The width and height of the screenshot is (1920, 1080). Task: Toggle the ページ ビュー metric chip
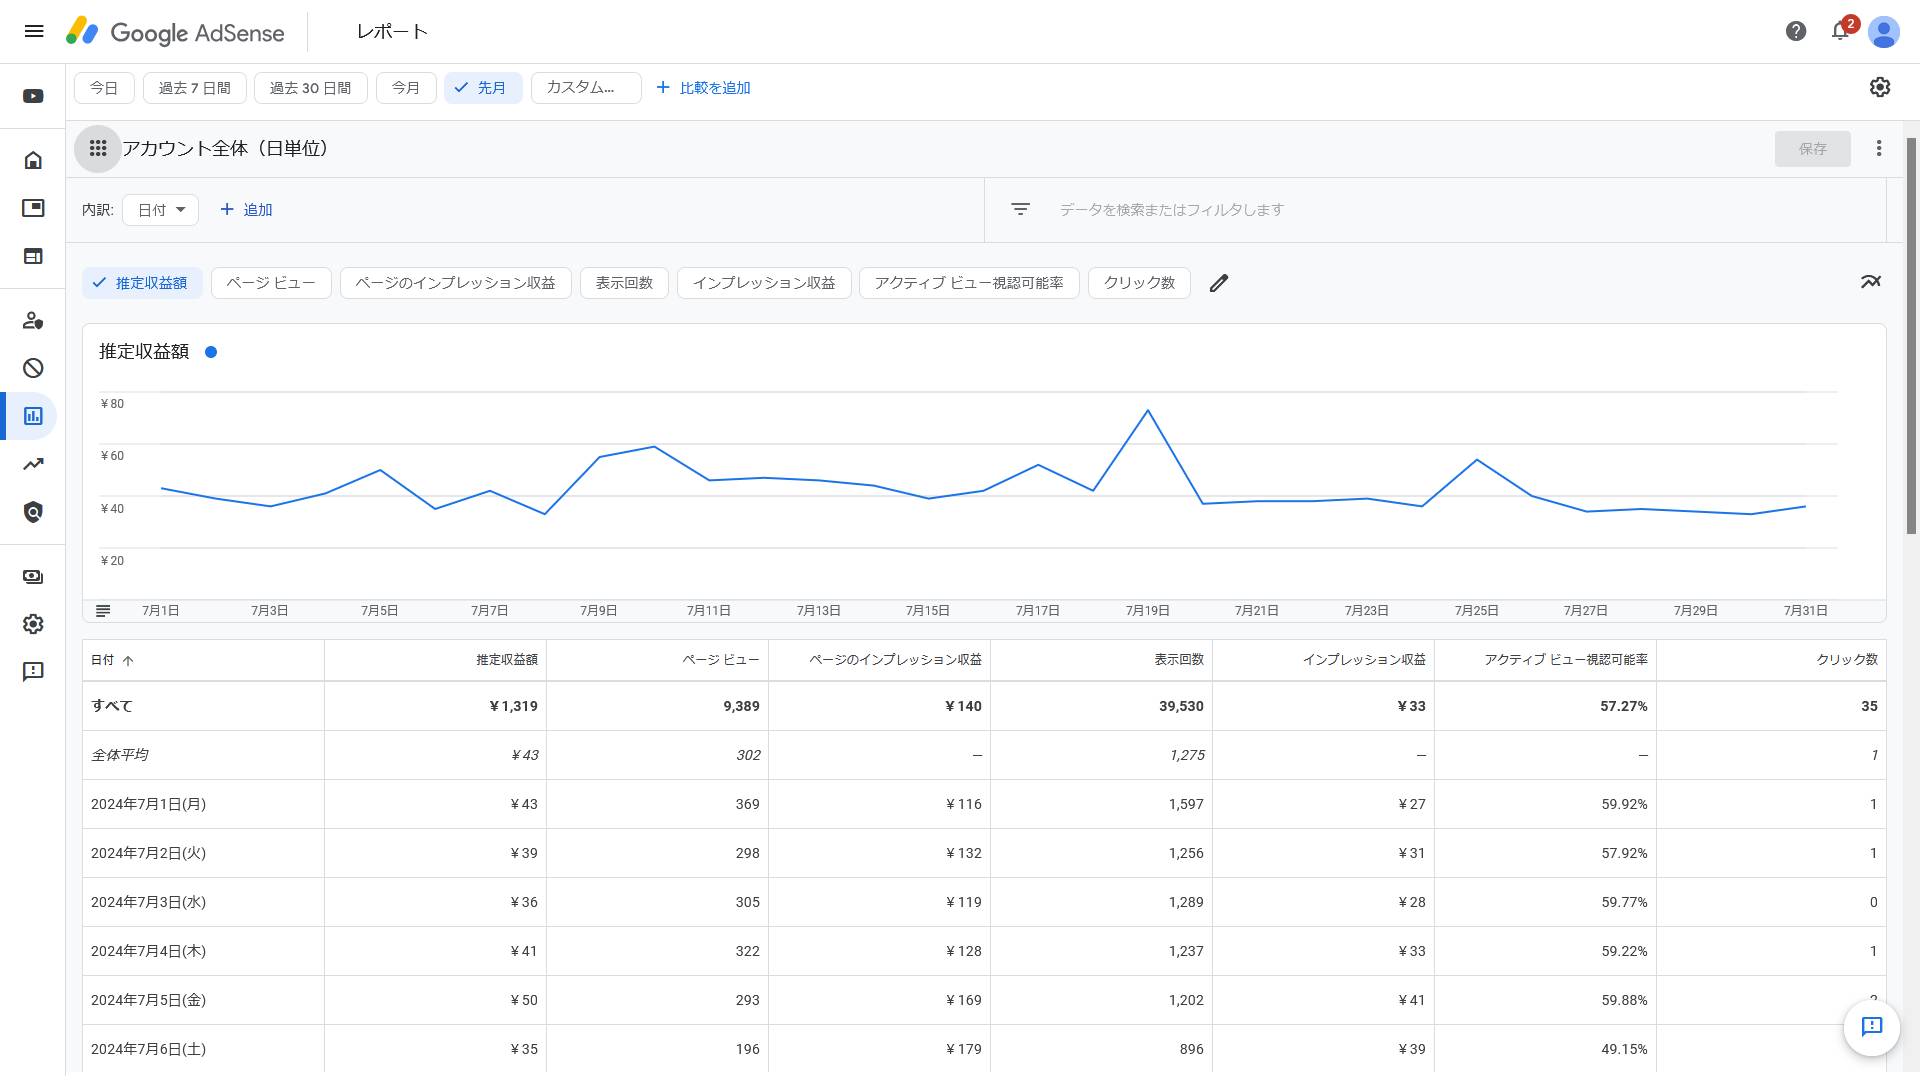pyautogui.click(x=271, y=283)
